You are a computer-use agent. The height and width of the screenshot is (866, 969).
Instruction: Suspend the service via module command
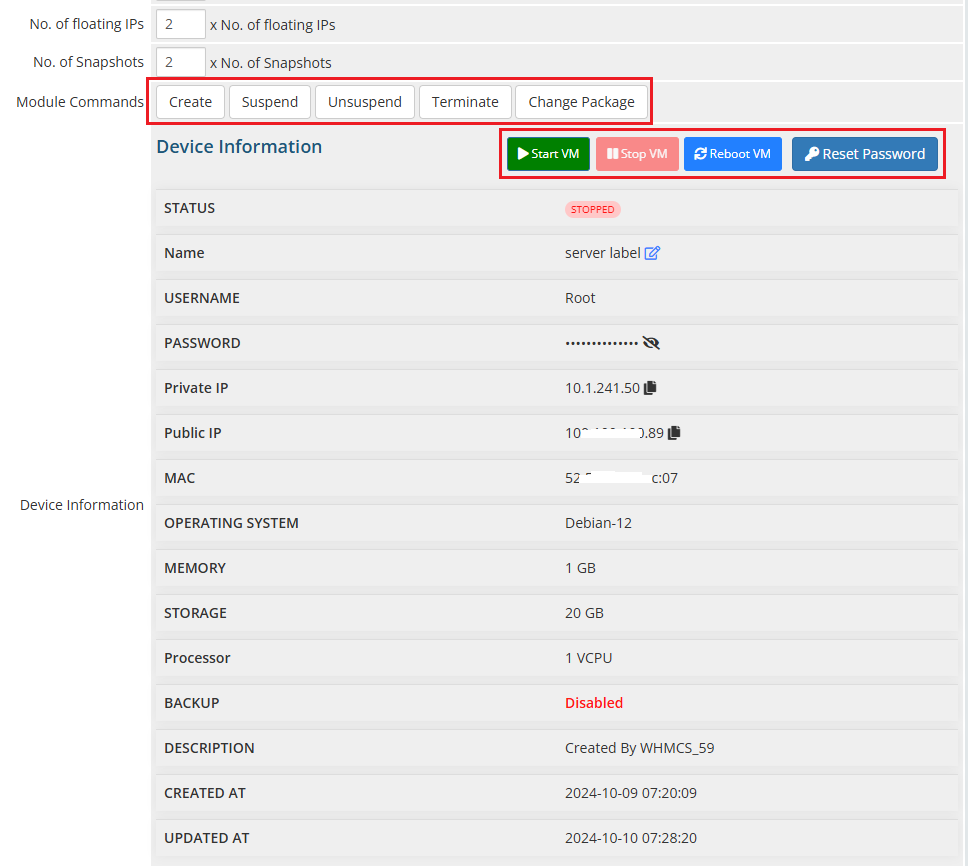pyautogui.click(x=270, y=102)
